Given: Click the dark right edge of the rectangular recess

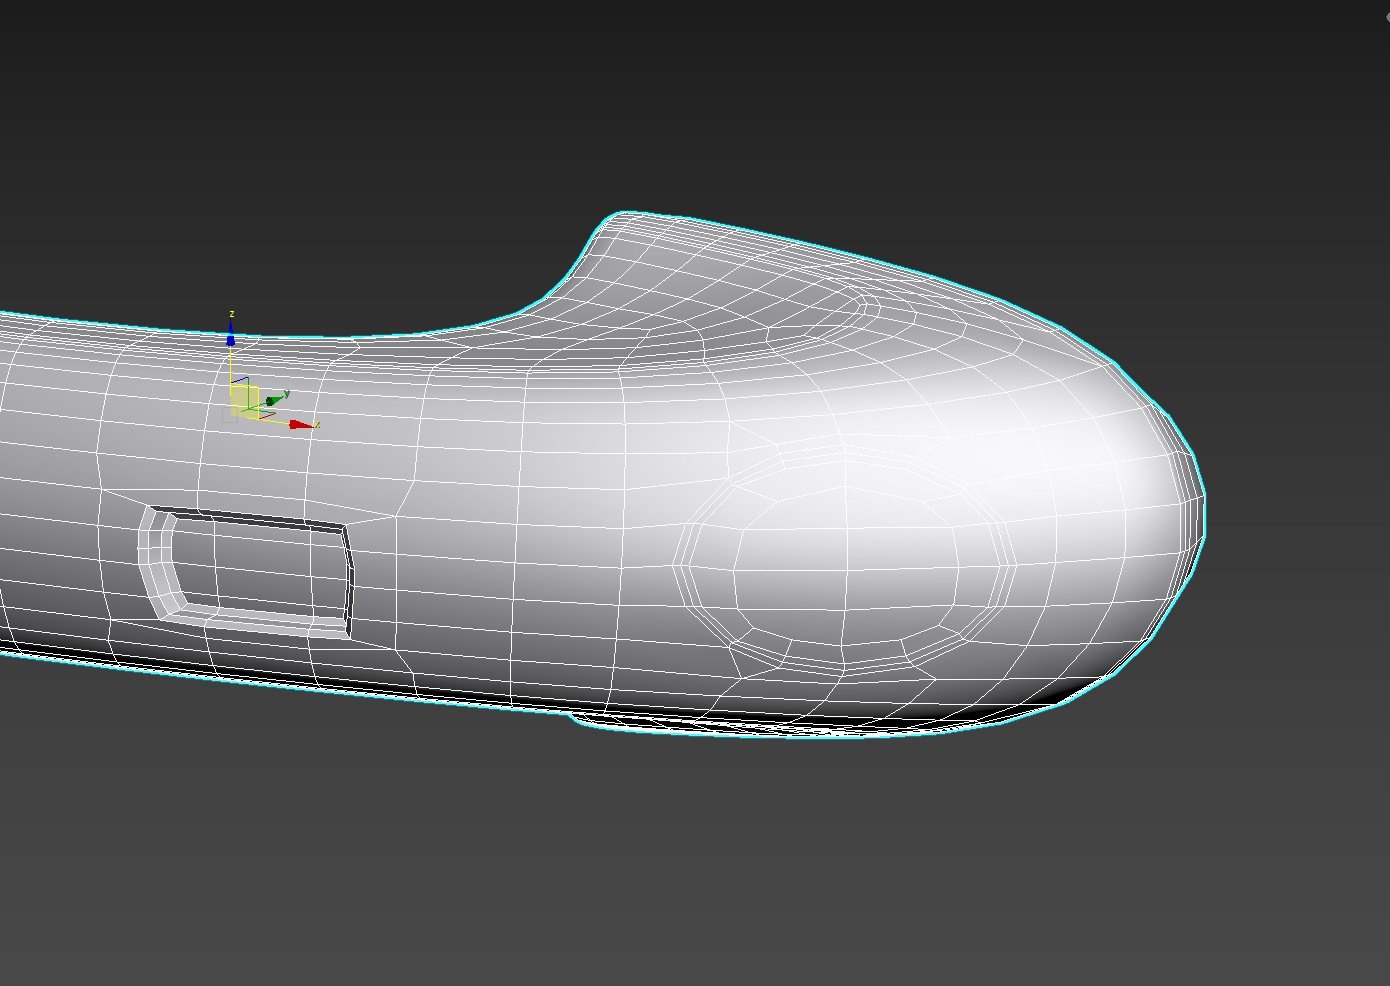Looking at the screenshot, I should (x=348, y=580).
